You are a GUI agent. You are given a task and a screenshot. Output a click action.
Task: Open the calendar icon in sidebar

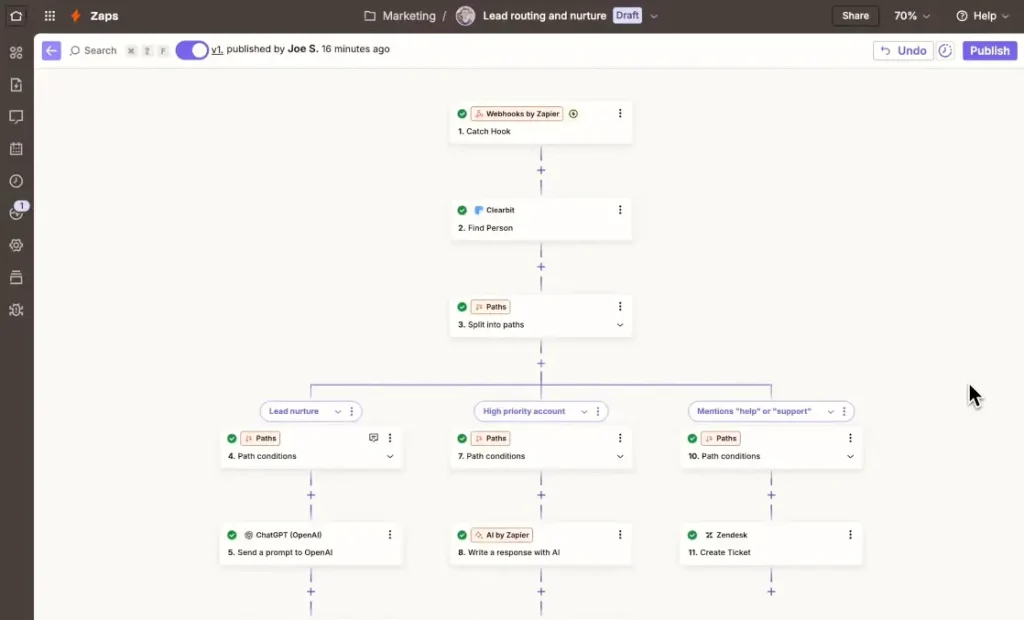[x=16, y=149]
